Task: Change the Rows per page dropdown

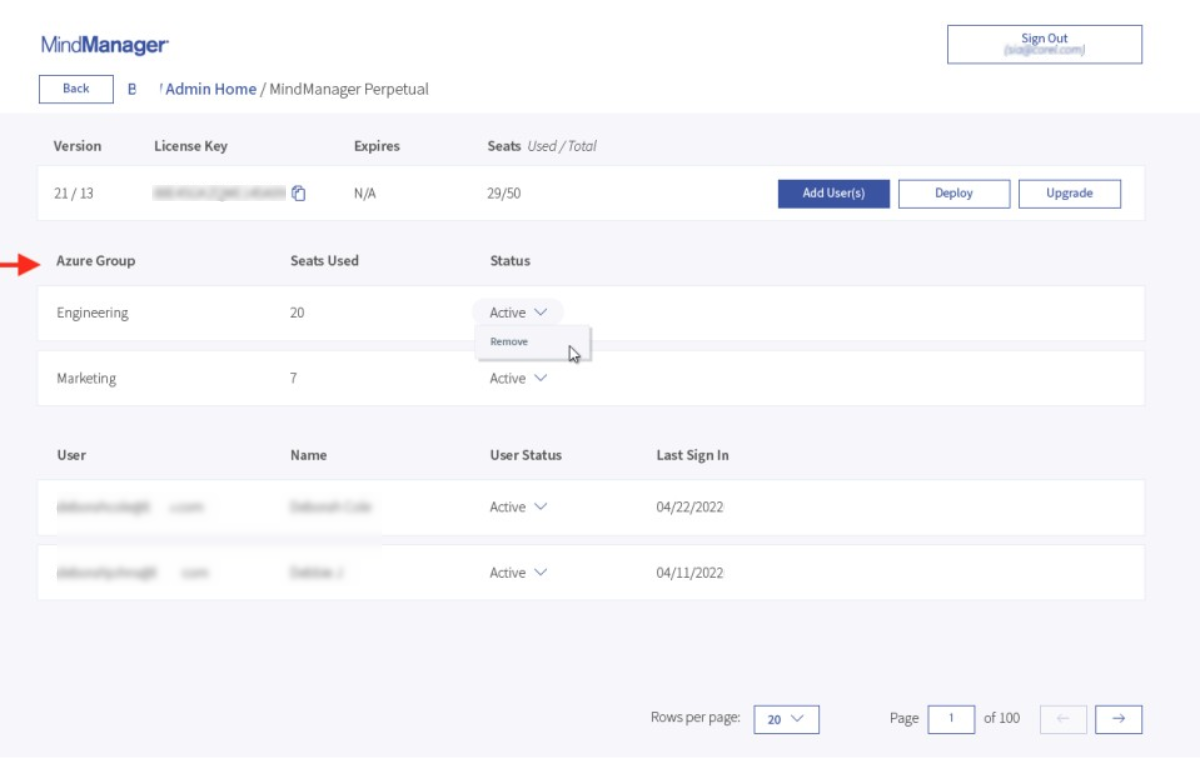Action: (786, 719)
